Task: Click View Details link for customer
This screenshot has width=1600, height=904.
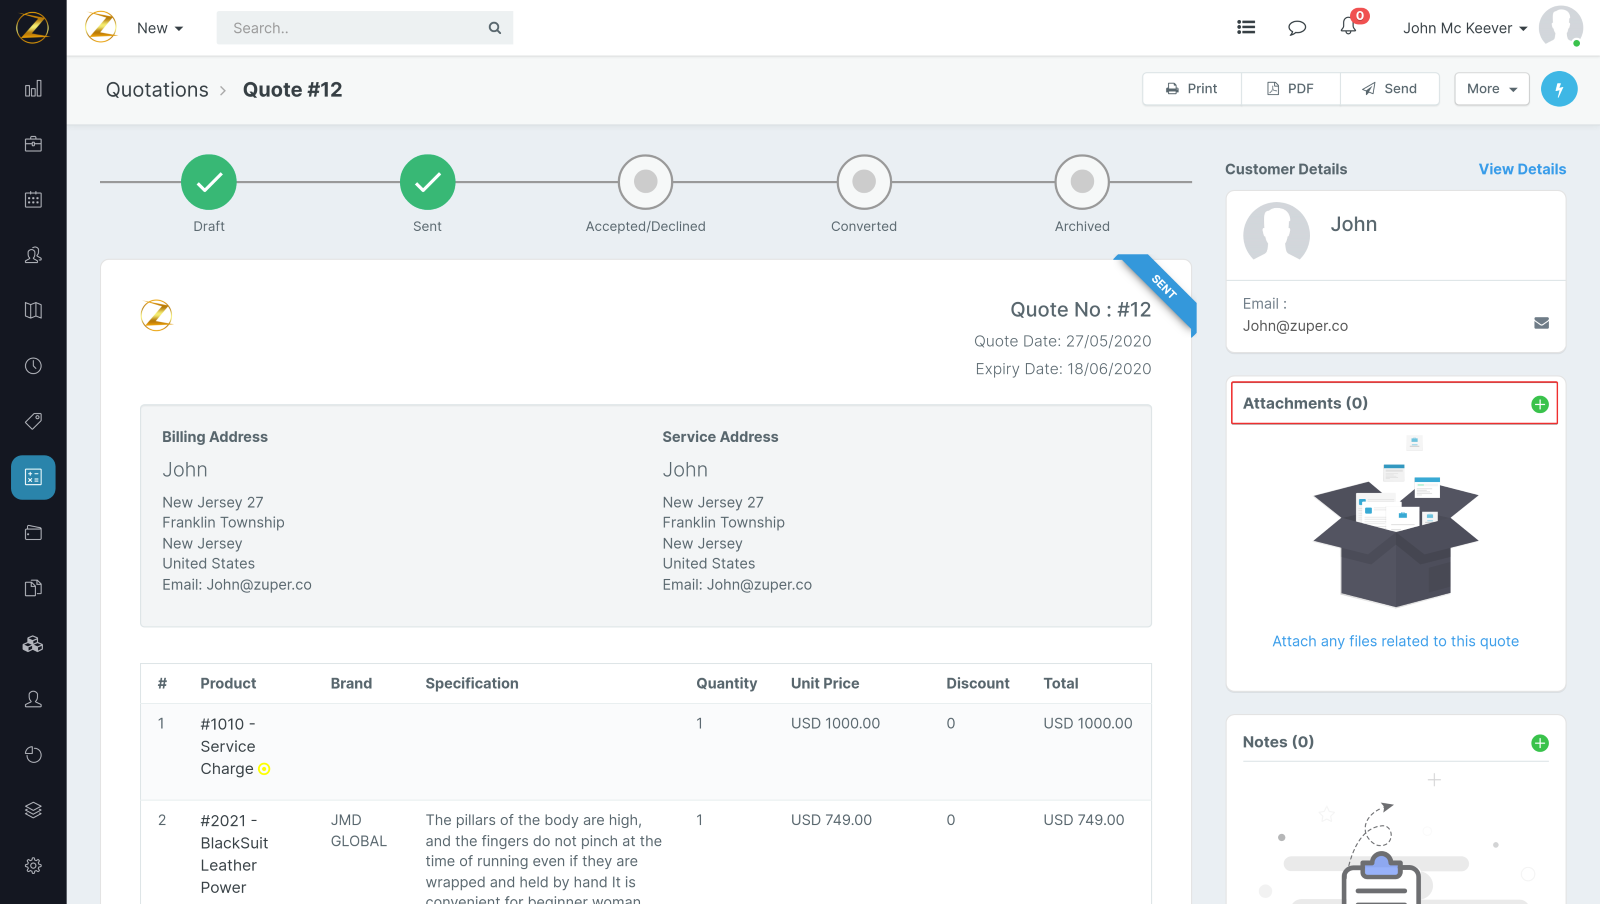Action: [1522, 169]
